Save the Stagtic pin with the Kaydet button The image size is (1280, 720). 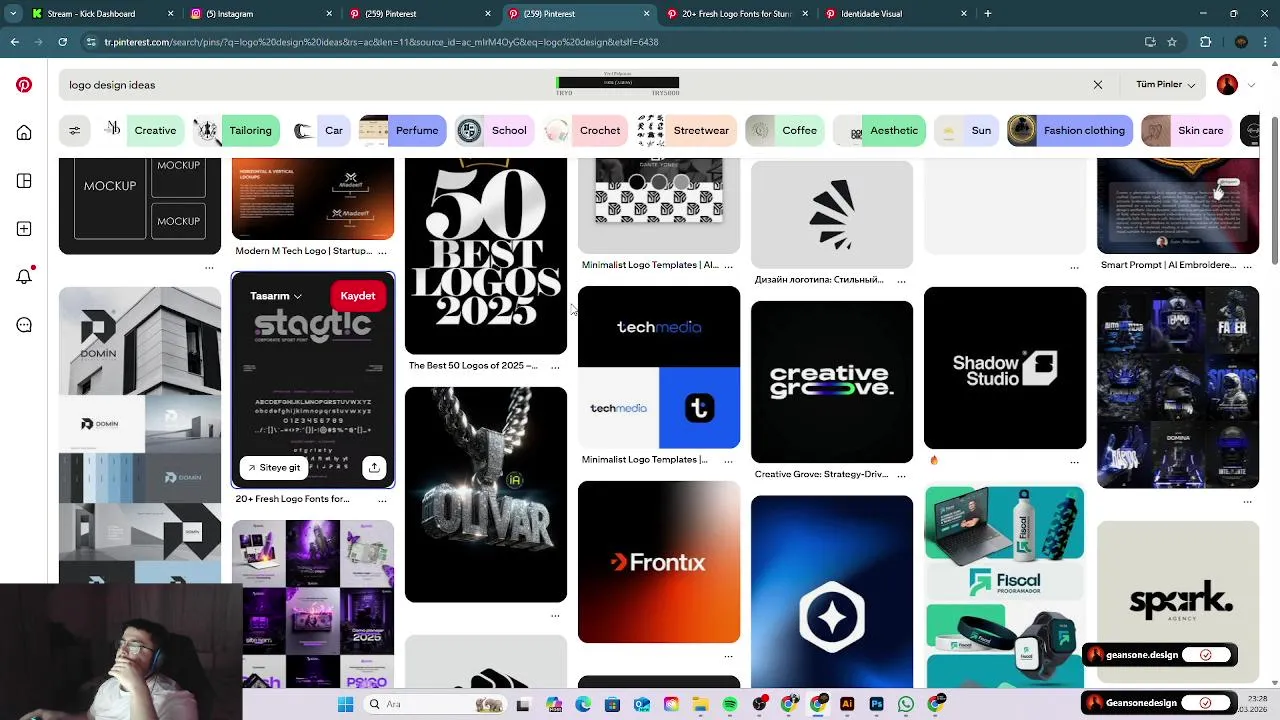click(357, 296)
